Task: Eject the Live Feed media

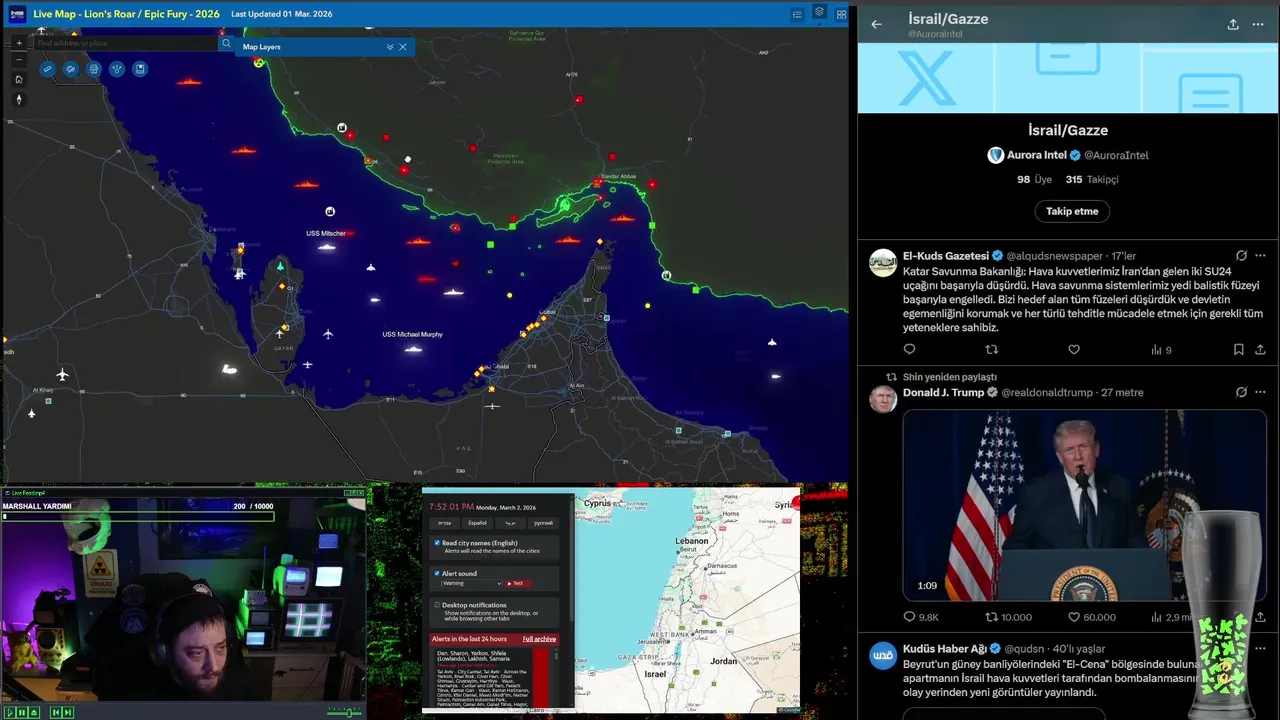Action: tap(34, 712)
